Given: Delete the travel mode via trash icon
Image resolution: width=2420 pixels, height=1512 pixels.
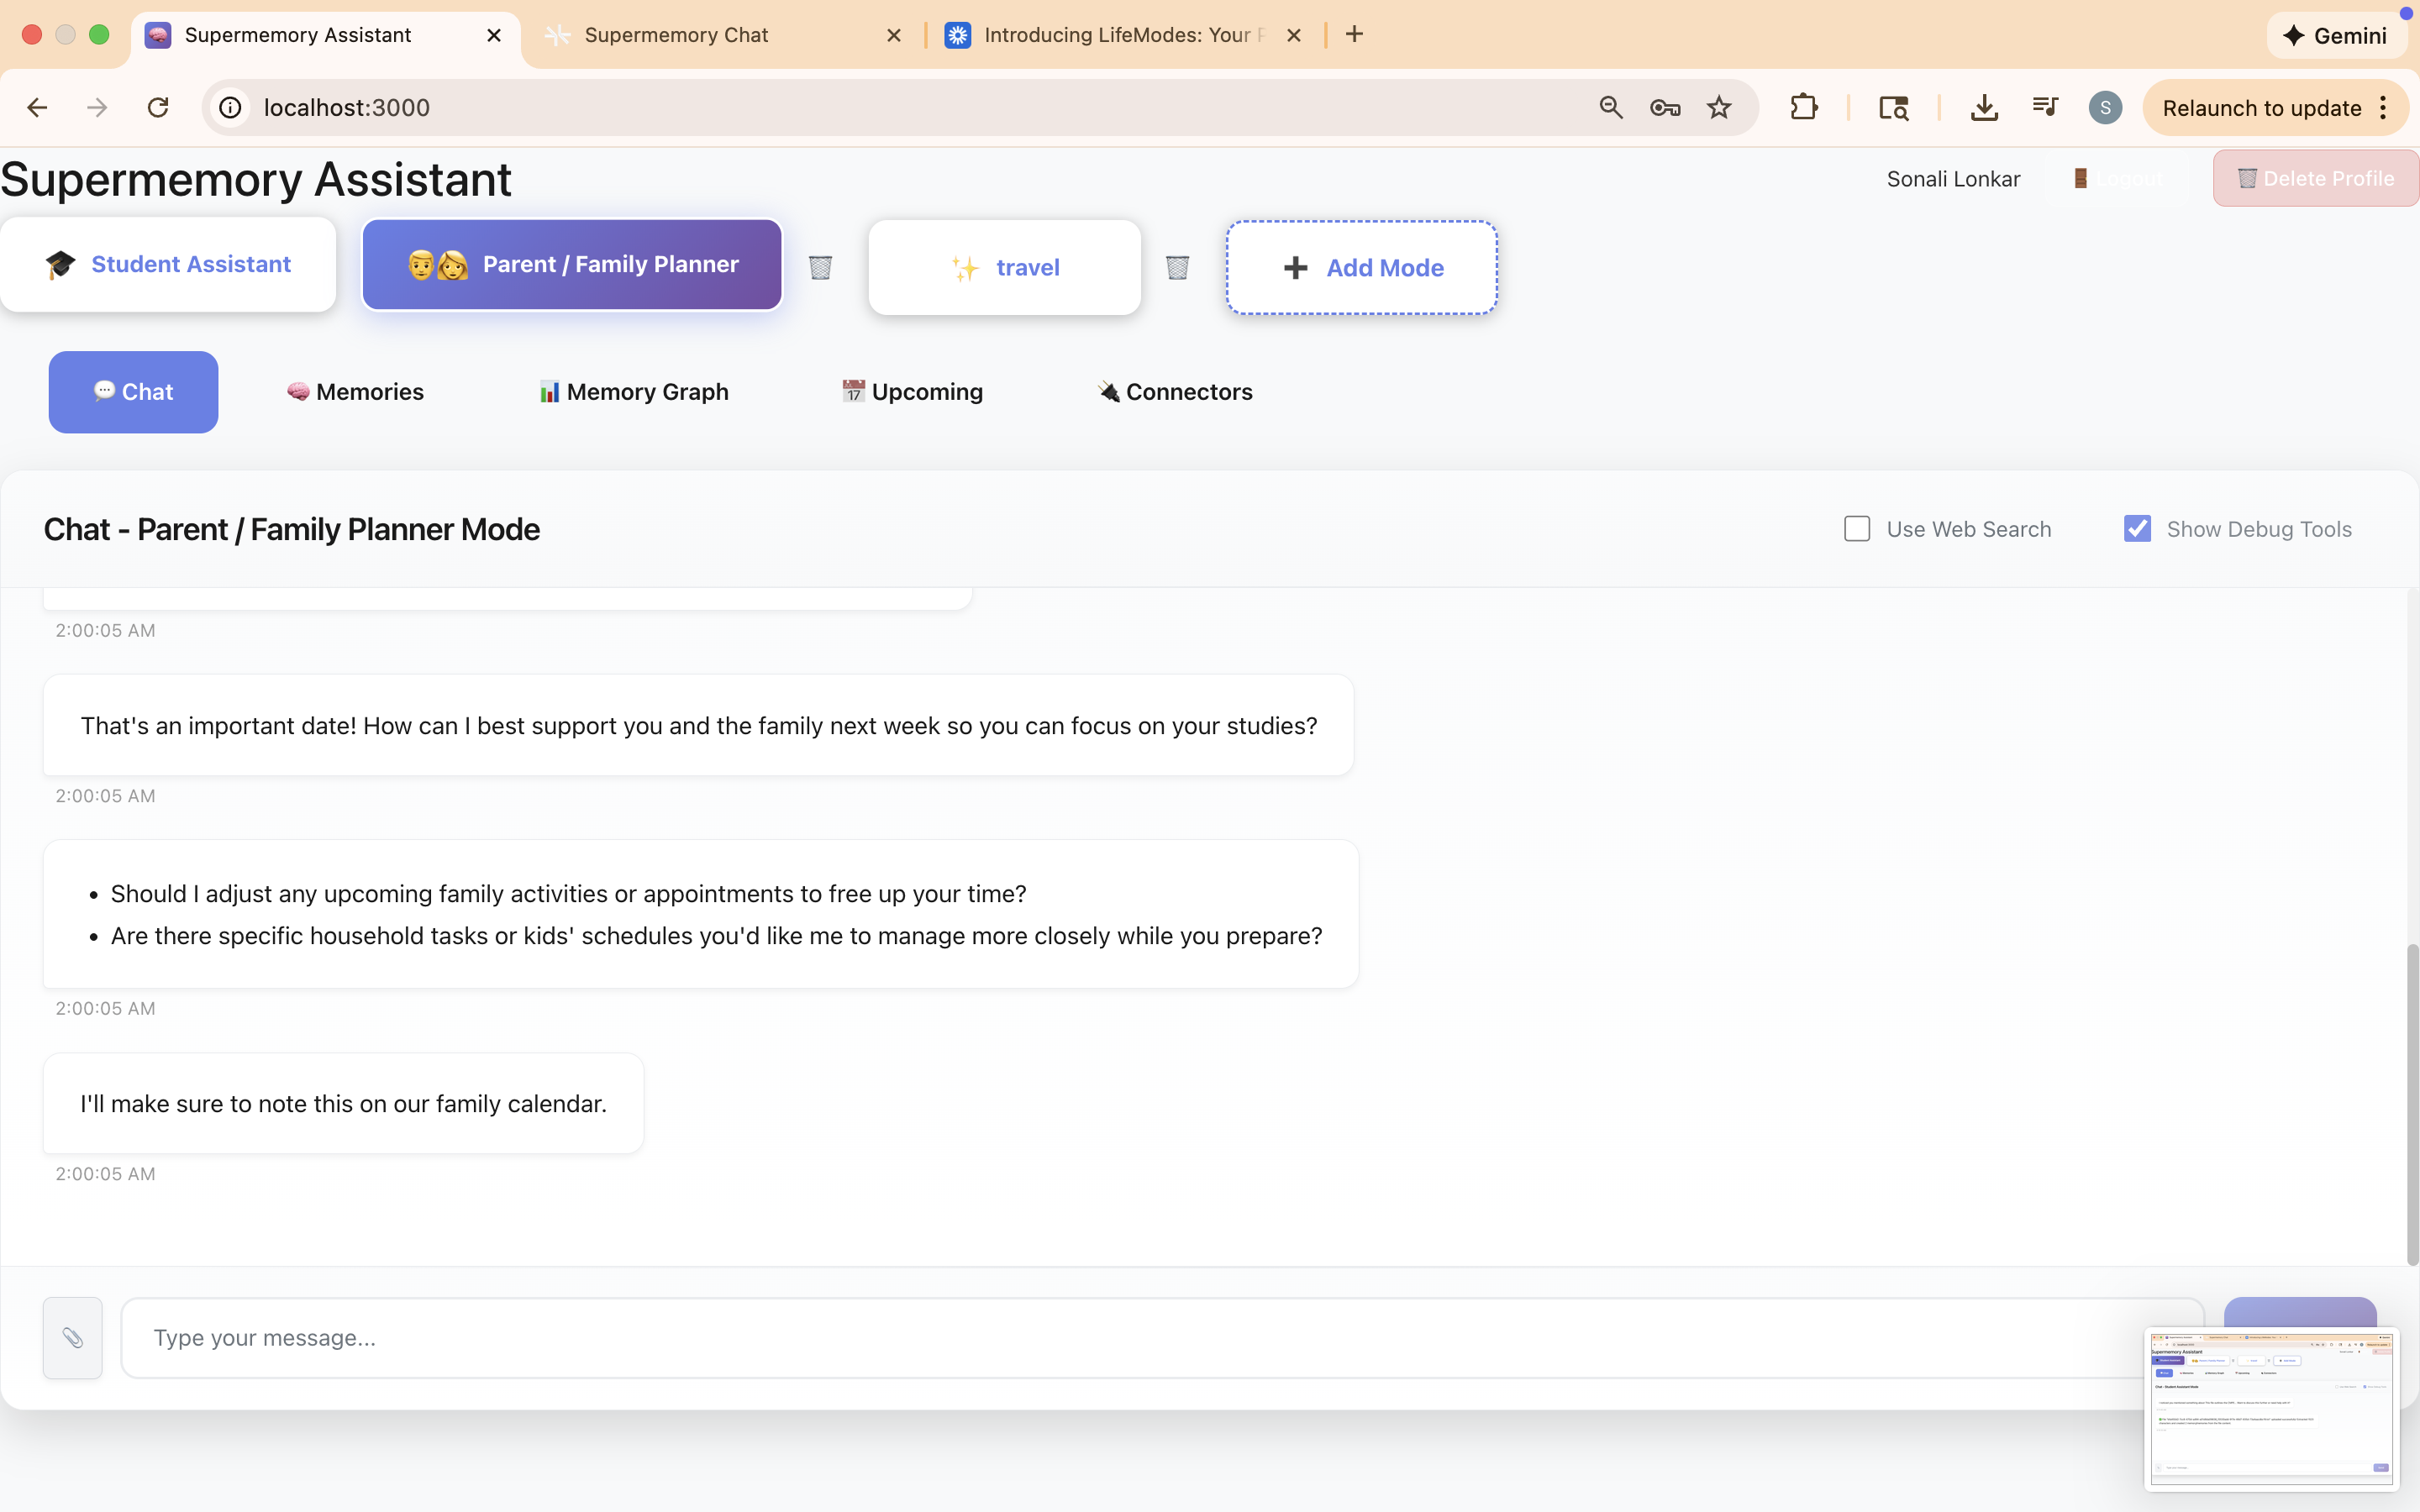Looking at the screenshot, I should (x=1177, y=267).
